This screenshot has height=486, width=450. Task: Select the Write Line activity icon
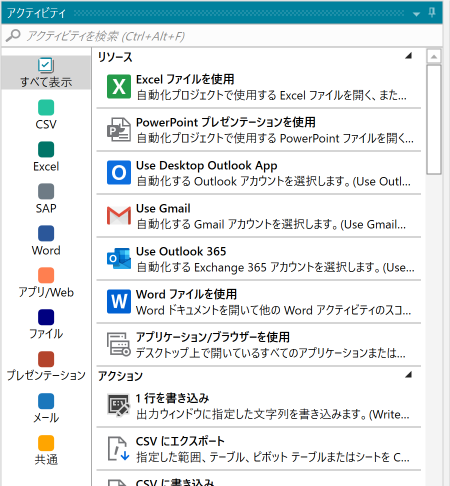[x=119, y=405]
